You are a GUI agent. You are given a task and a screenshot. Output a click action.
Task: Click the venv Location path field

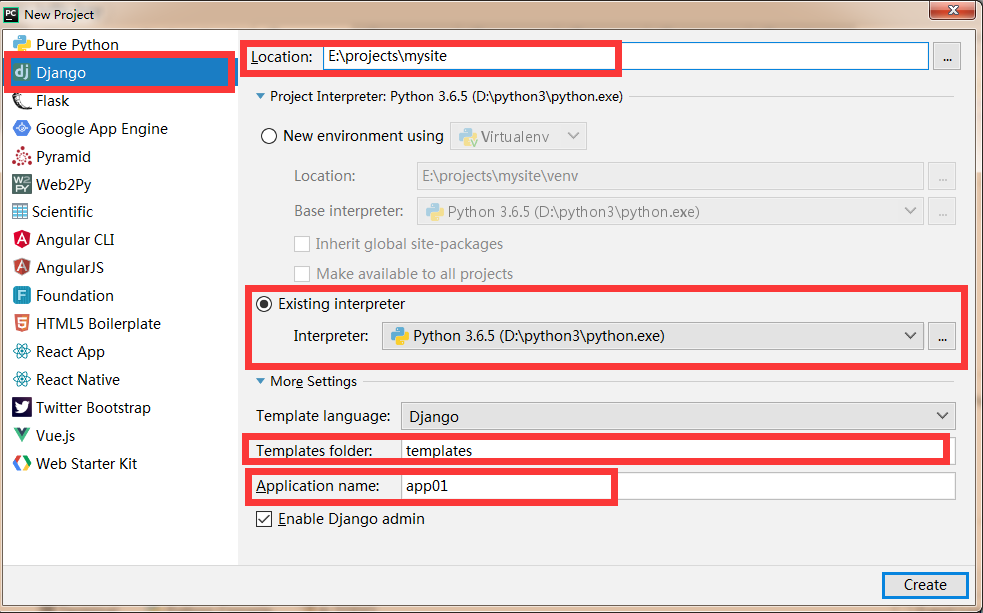[670, 176]
